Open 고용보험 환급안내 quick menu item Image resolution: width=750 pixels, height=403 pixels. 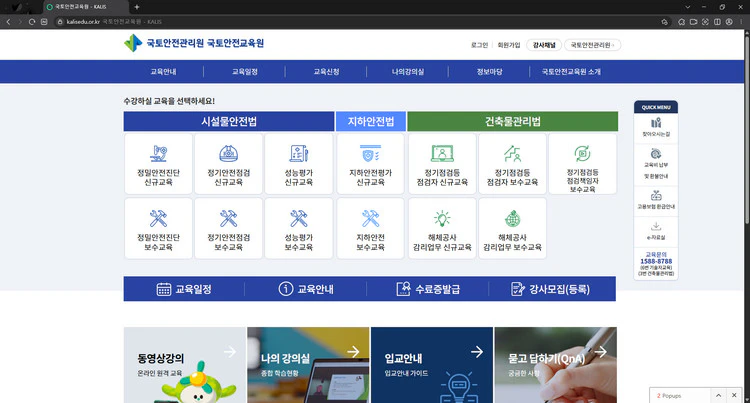click(x=656, y=200)
